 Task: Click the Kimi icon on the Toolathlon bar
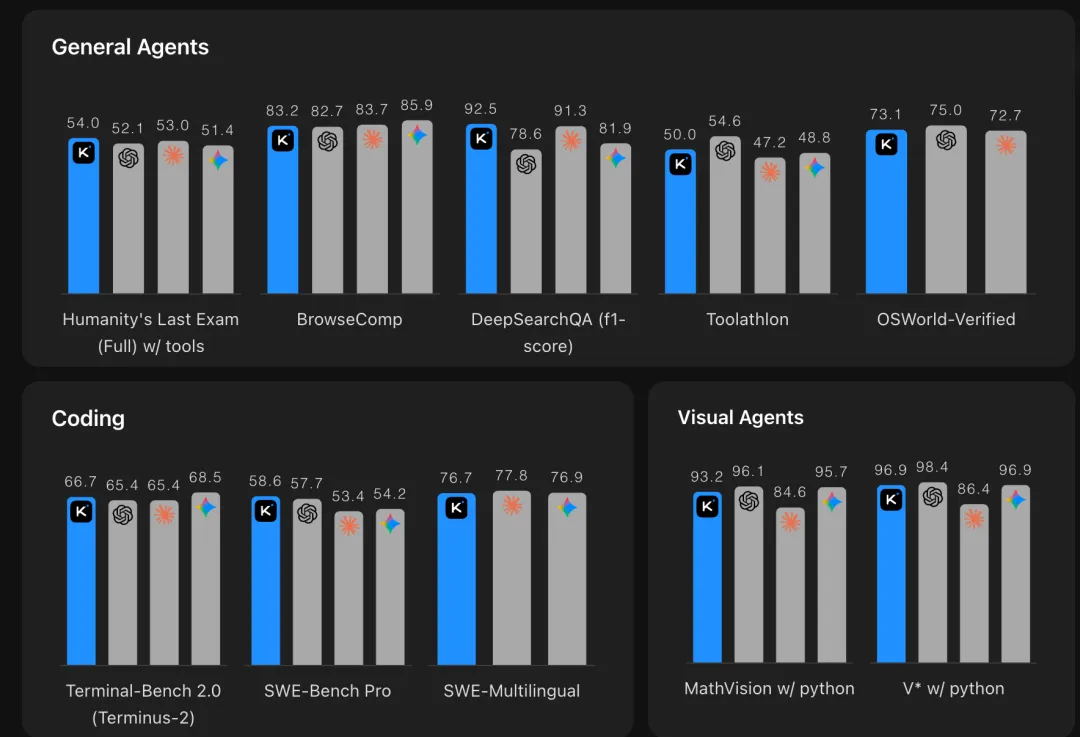pos(680,164)
